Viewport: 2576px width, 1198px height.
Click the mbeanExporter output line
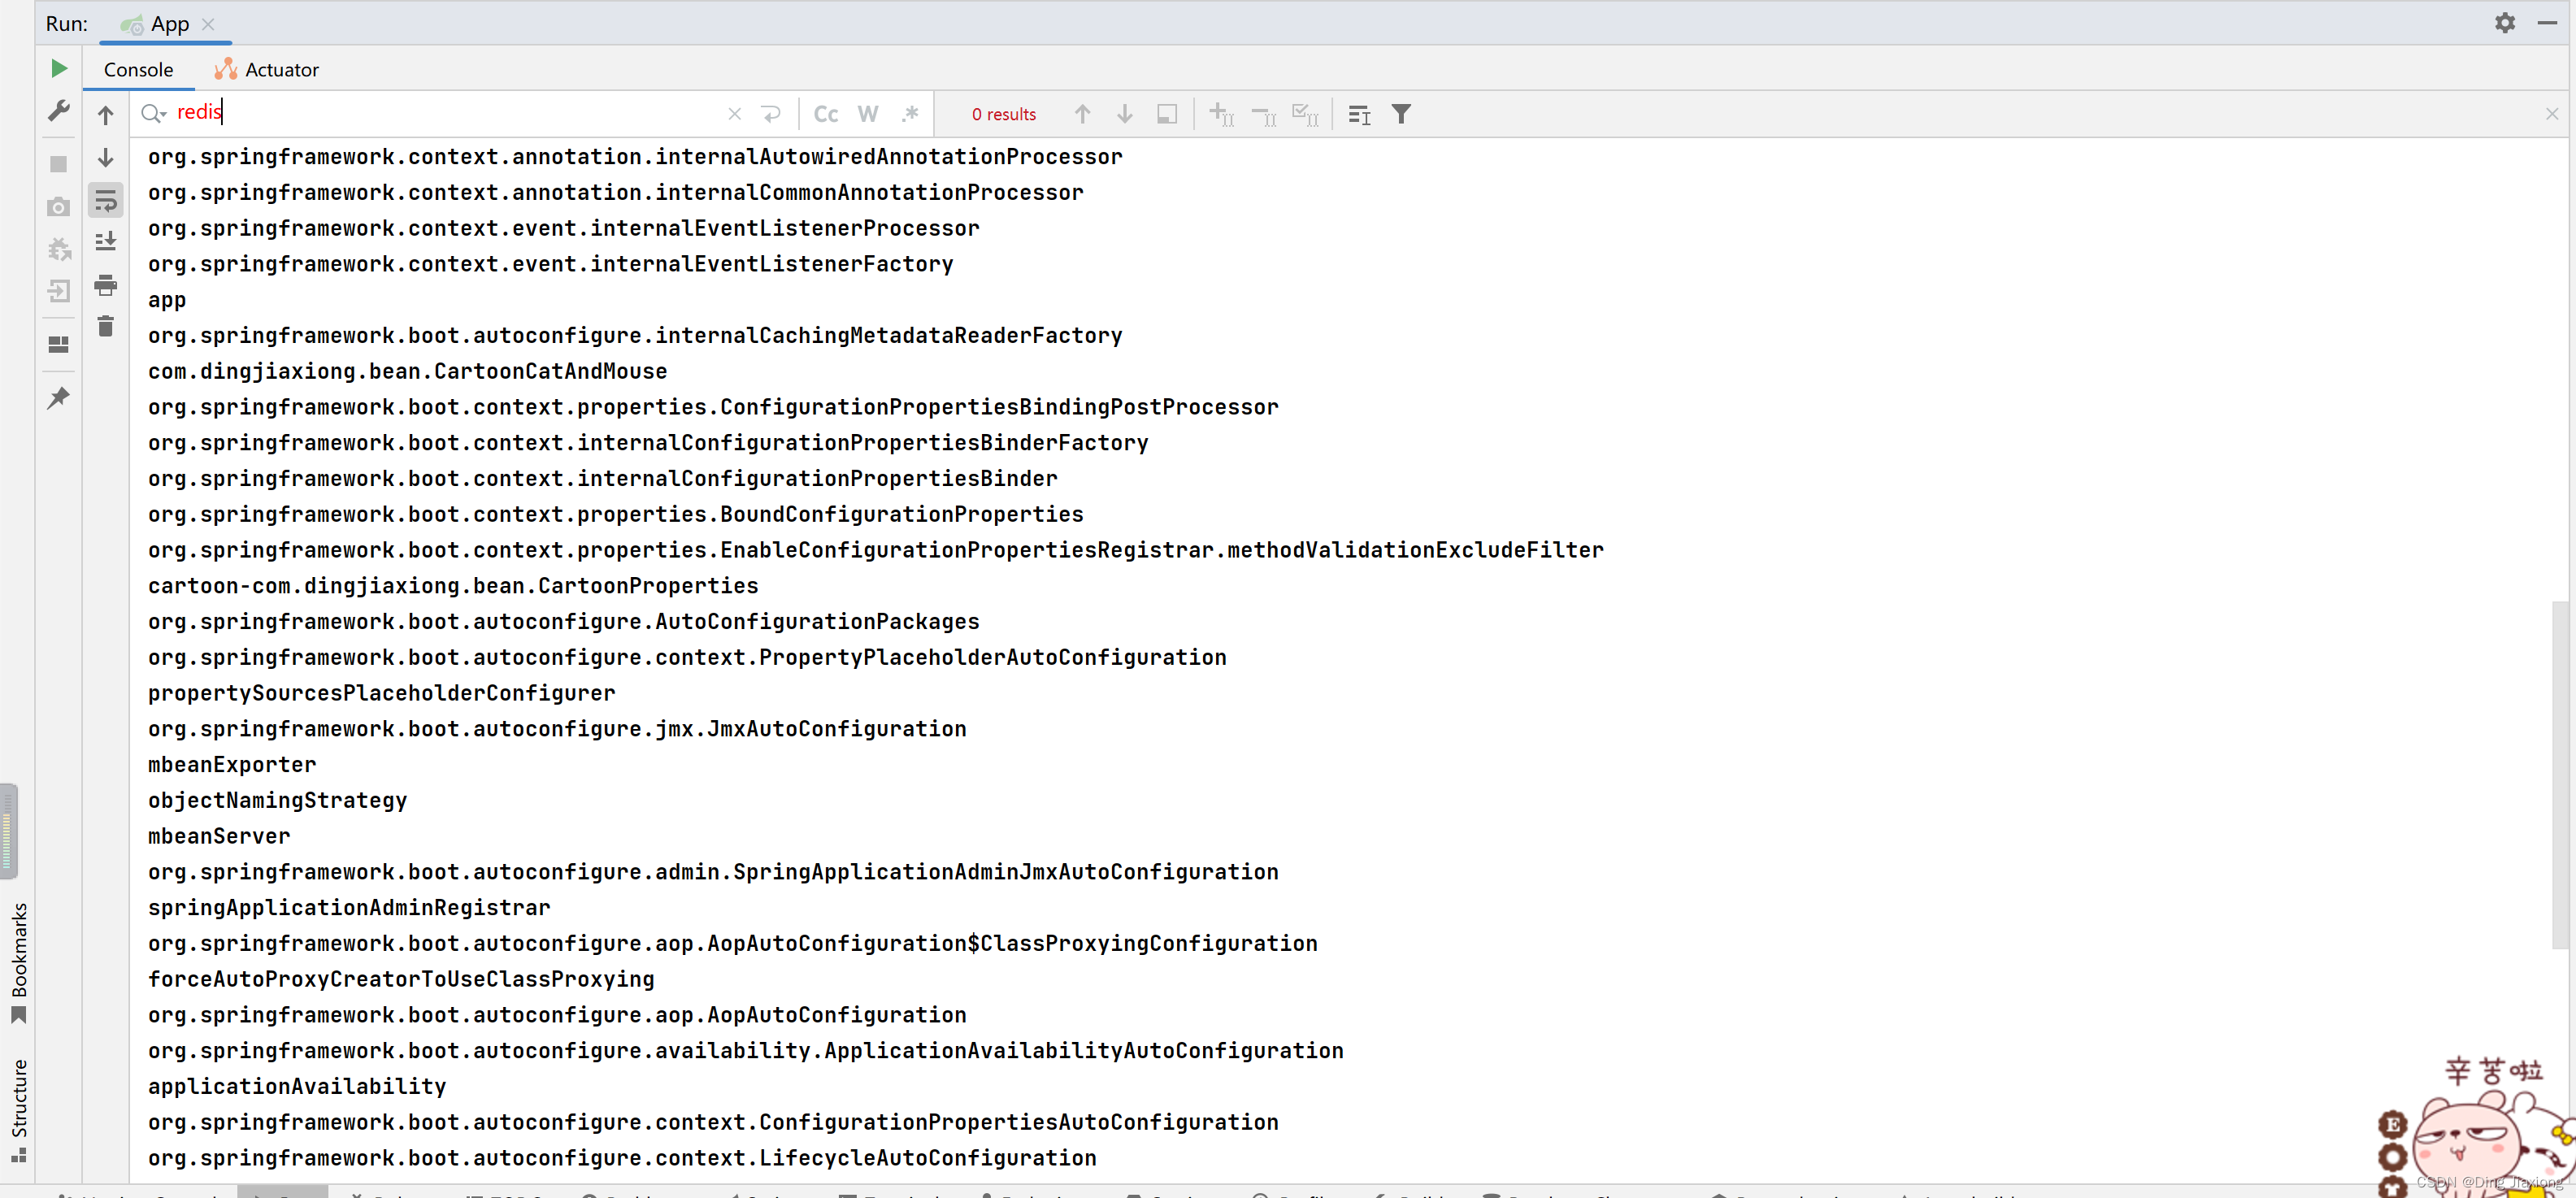click(232, 765)
